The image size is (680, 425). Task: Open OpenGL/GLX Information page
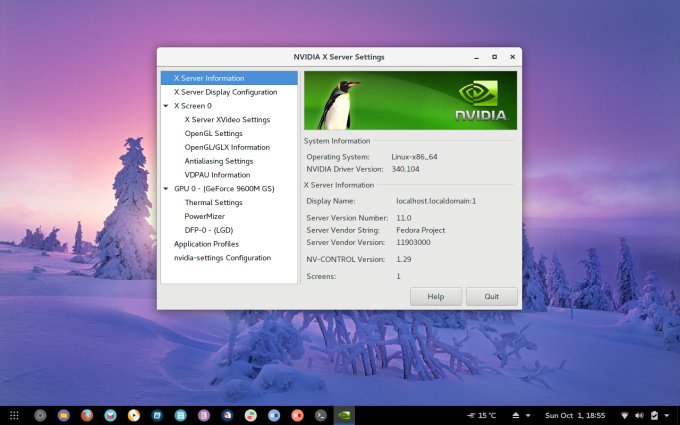(229, 147)
